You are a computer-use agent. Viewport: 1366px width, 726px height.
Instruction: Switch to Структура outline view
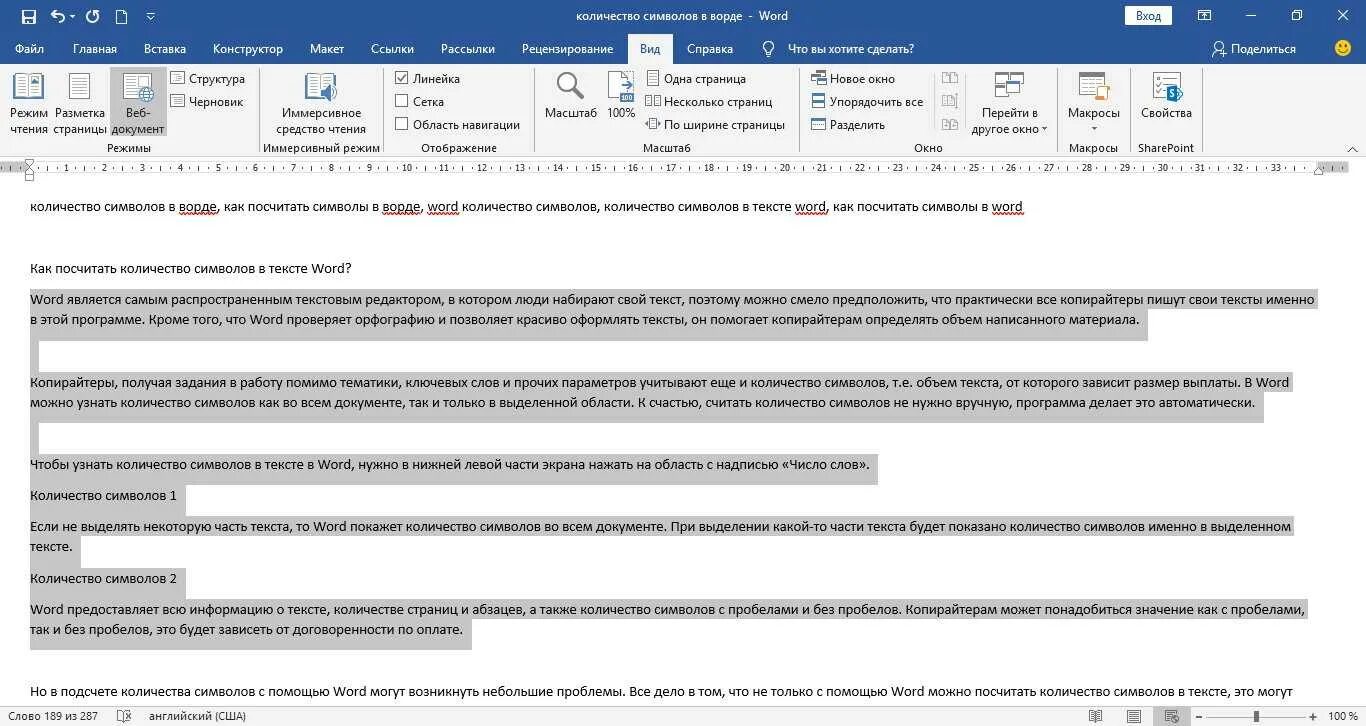[207, 78]
